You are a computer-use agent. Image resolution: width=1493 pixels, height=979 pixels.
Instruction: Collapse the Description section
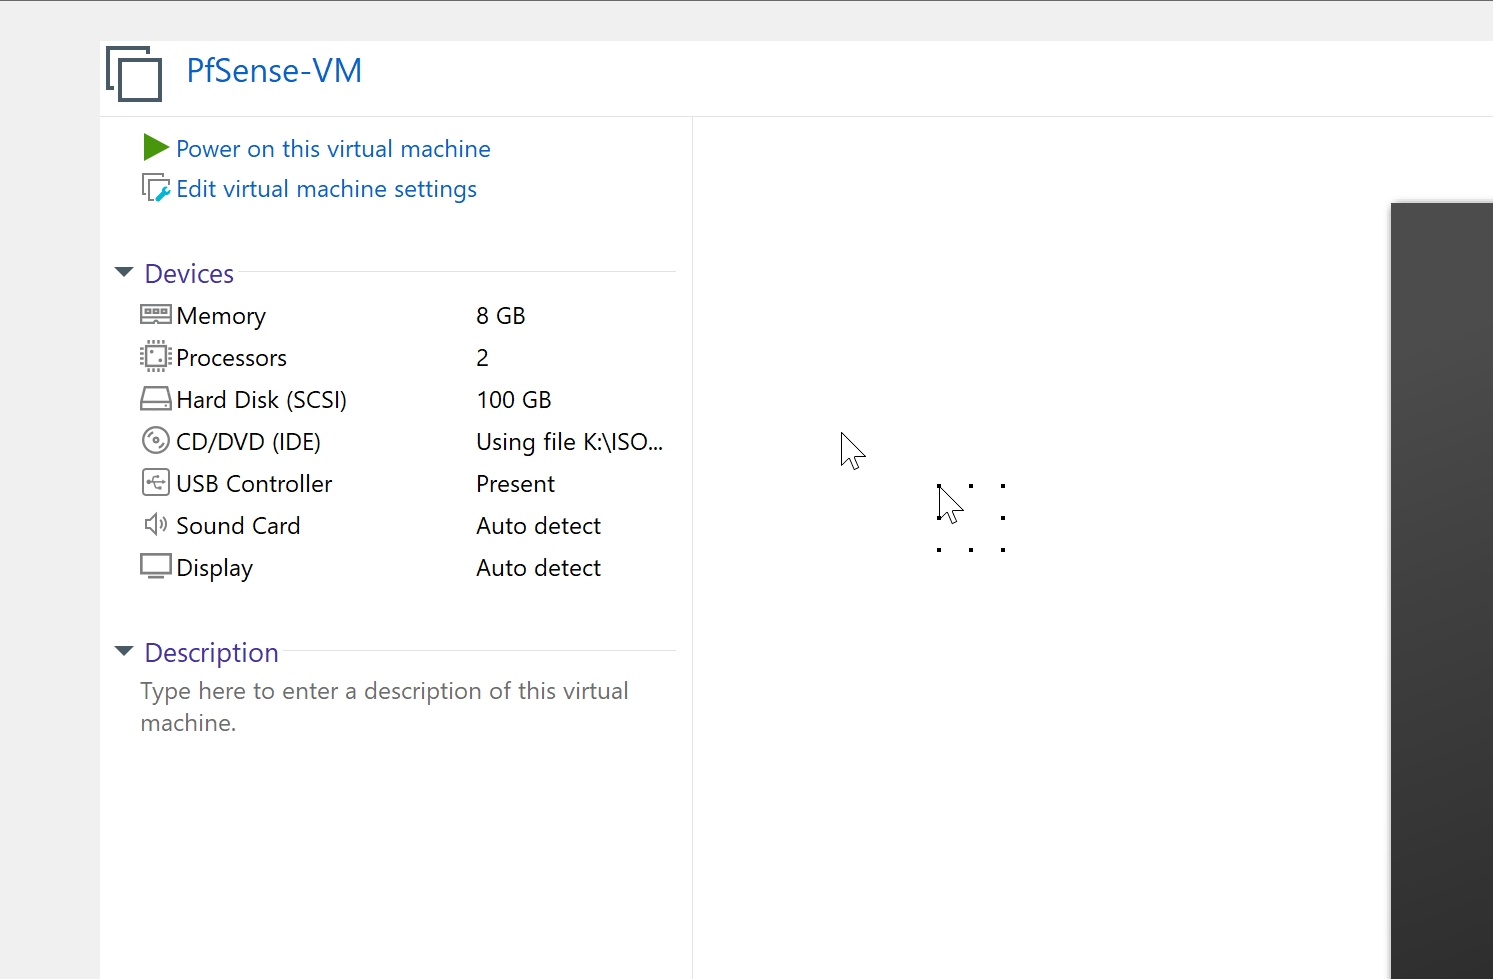coord(123,651)
